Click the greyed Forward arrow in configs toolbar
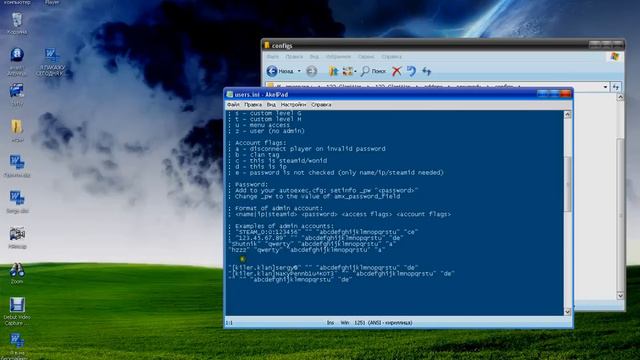640x360 pixels. click(x=311, y=71)
